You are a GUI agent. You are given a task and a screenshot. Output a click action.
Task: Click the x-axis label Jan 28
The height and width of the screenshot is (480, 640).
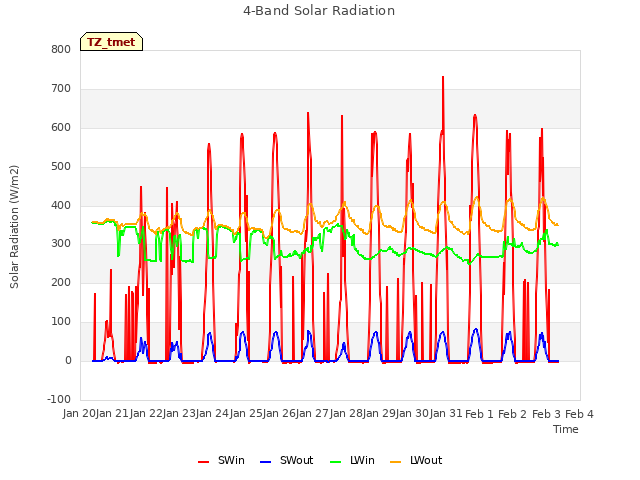pos(346,414)
